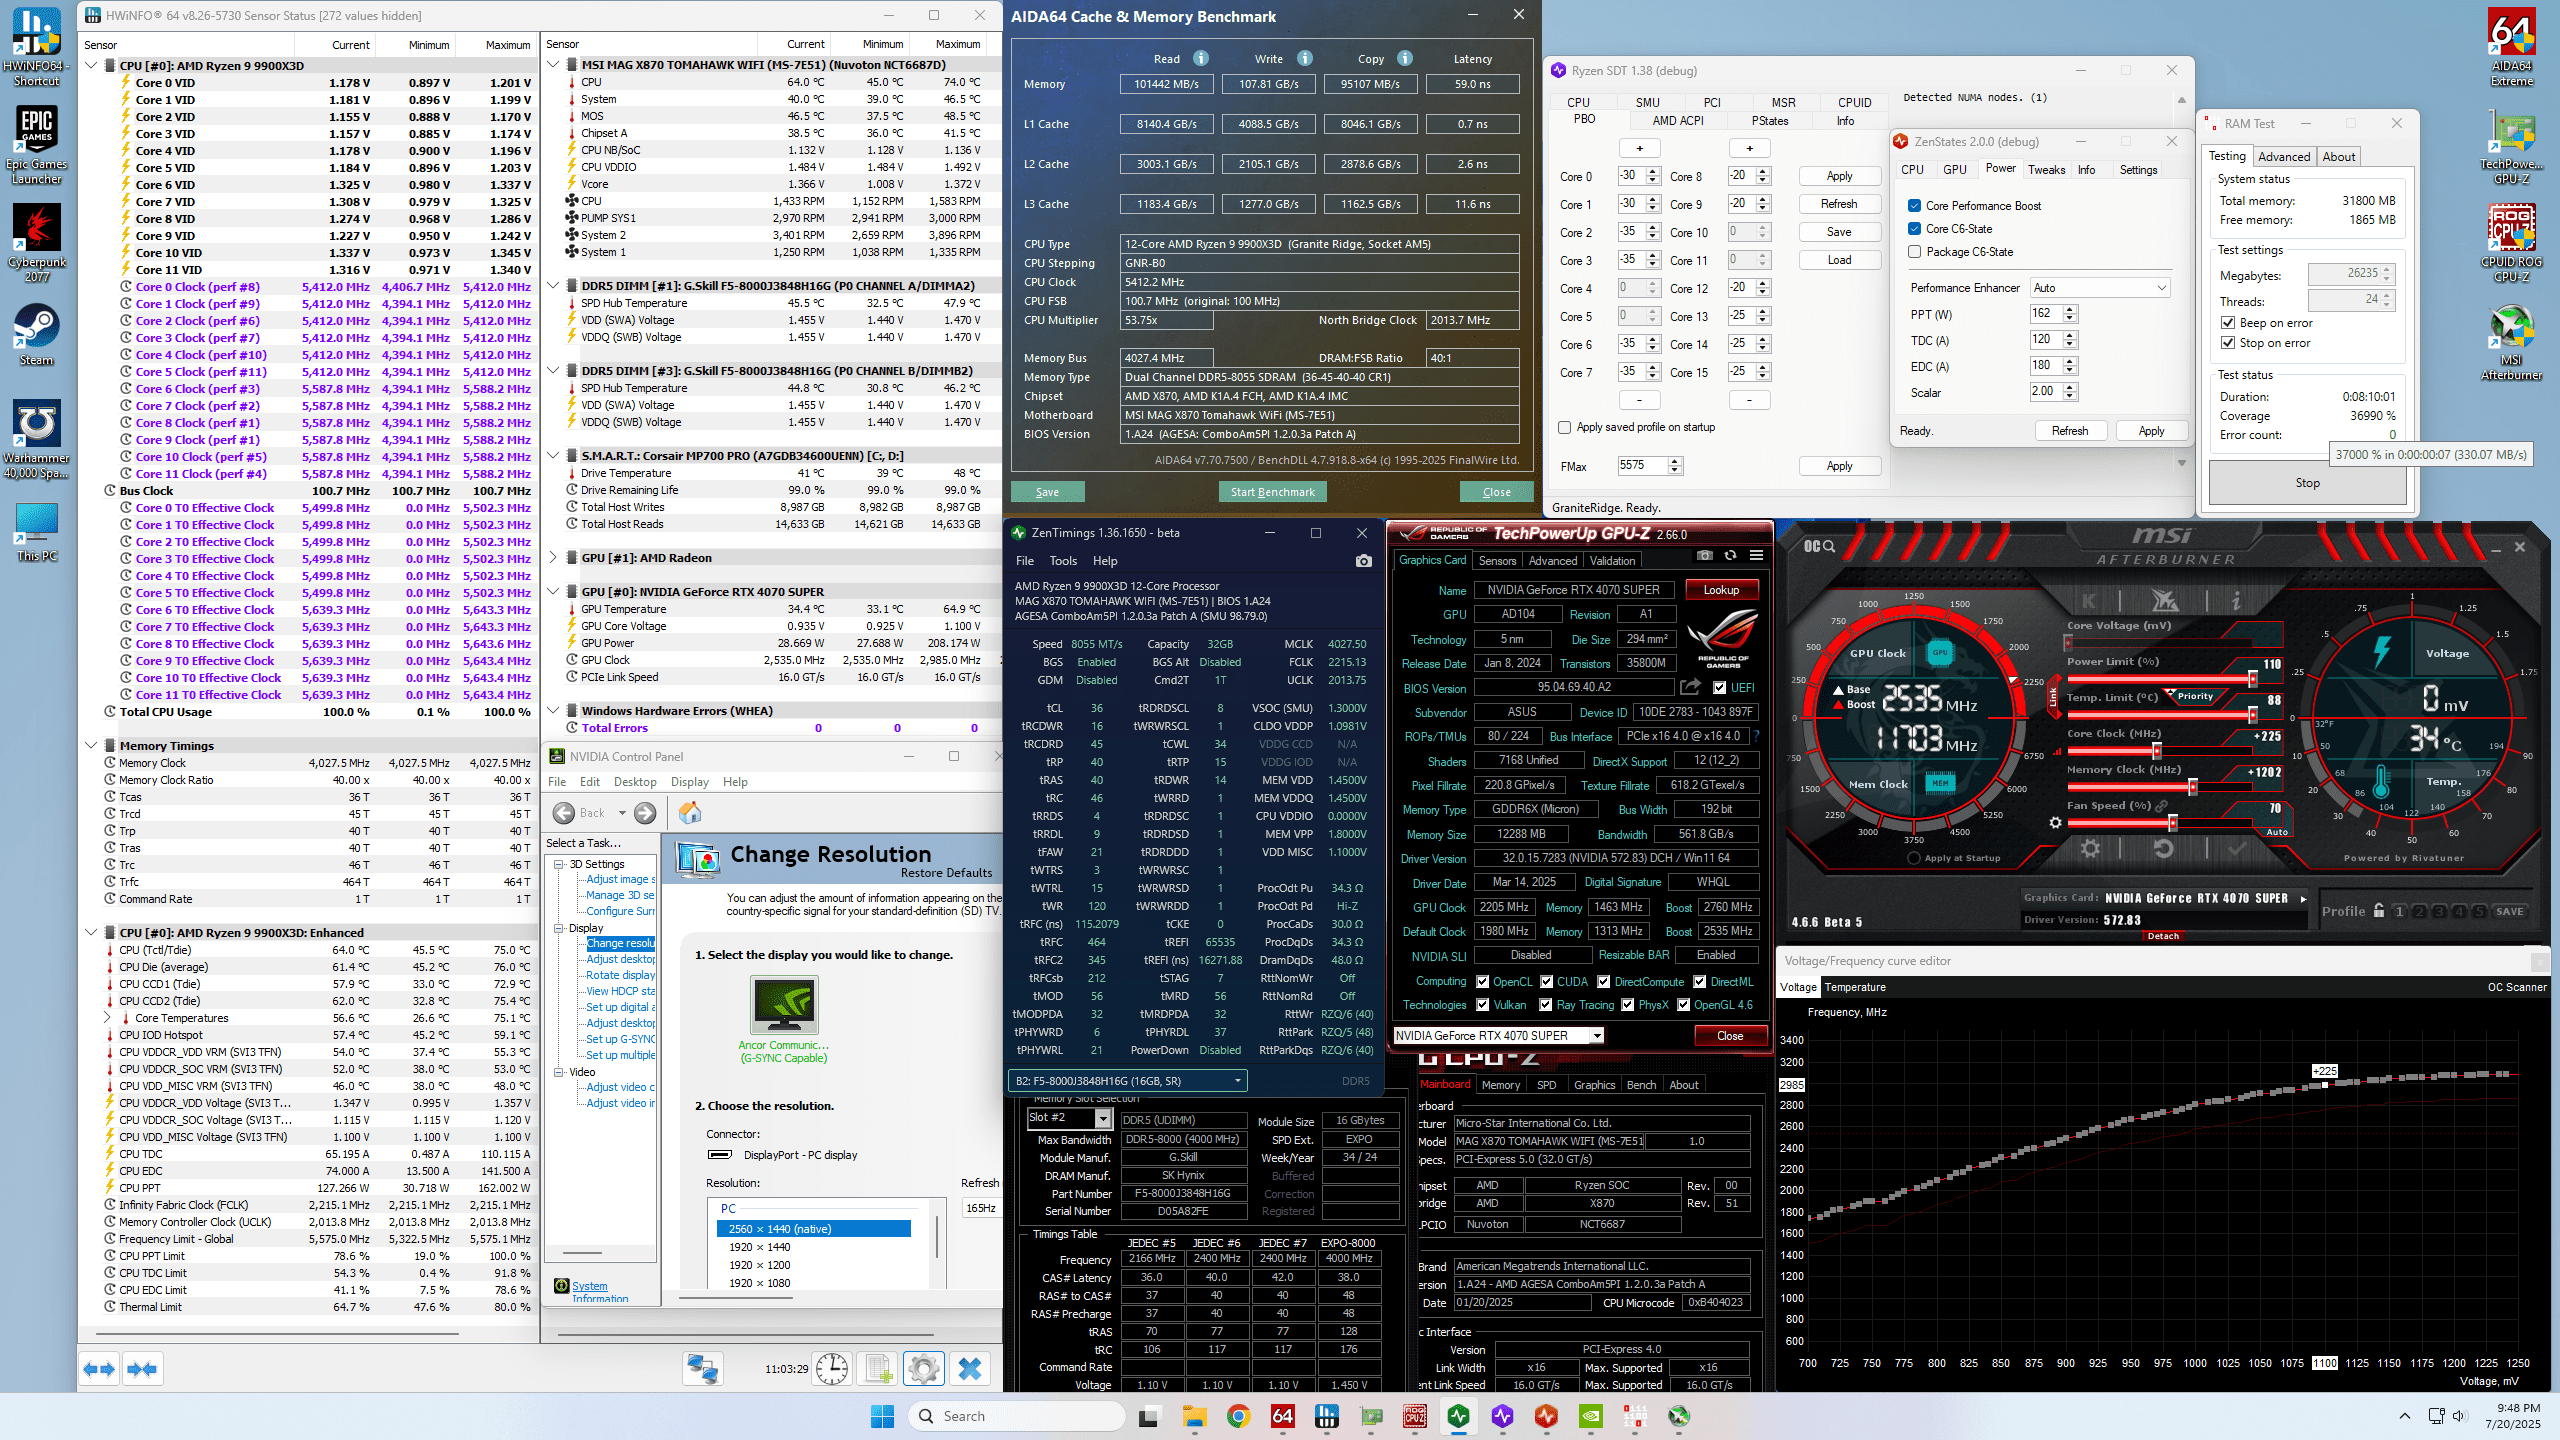Open Performance Enhancer Auto dropdown
Viewport: 2560px width, 1440px height.
pos(2100,288)
